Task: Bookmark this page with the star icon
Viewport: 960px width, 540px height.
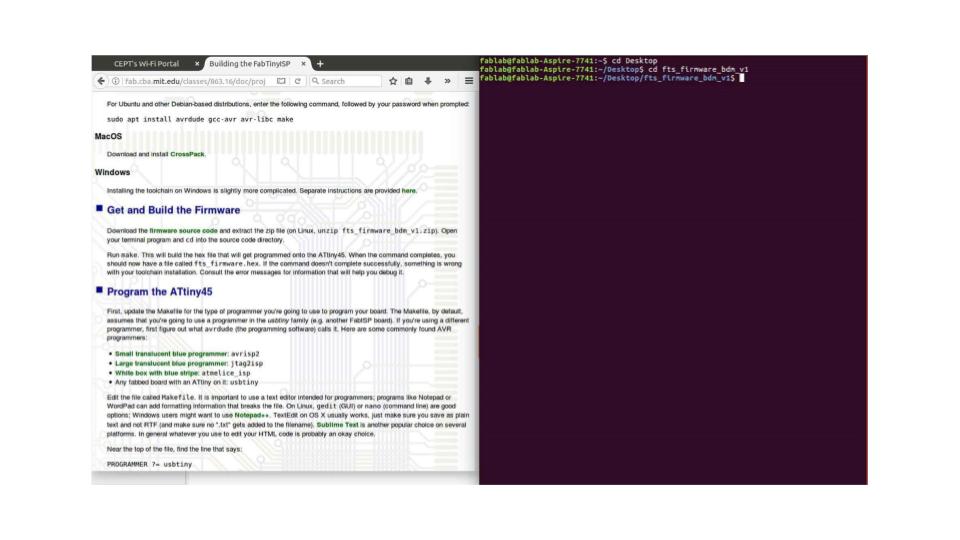Action: point(393,81)
